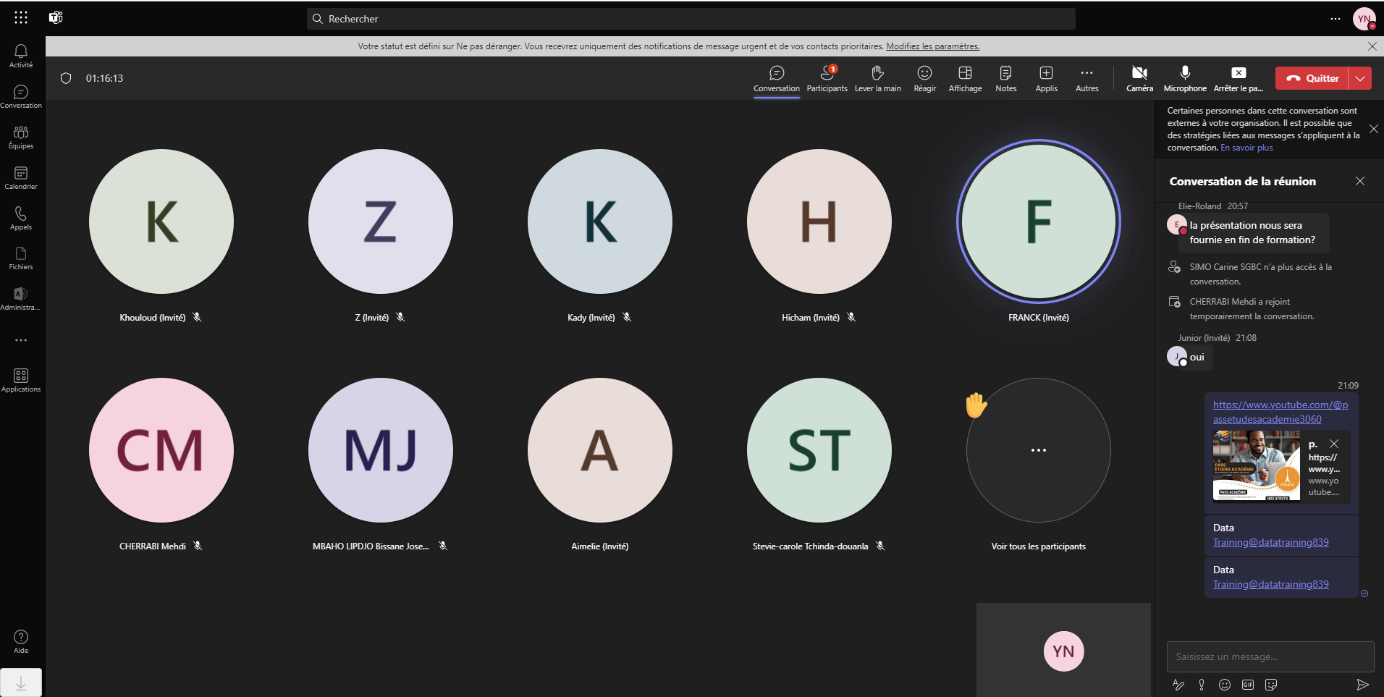Click the Modifiez les paramètres link
The width and height of the screenshot is (1384, 697).
coord(932,46)
